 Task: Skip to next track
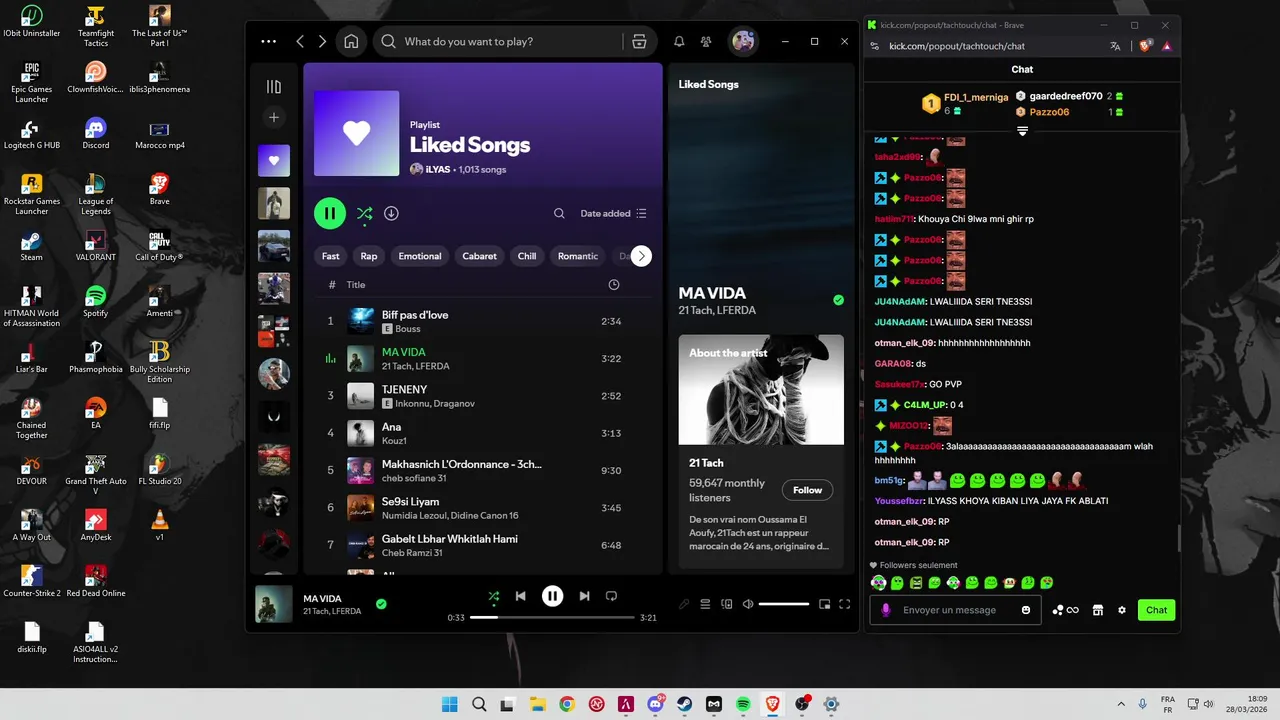(x=584, y=596)
